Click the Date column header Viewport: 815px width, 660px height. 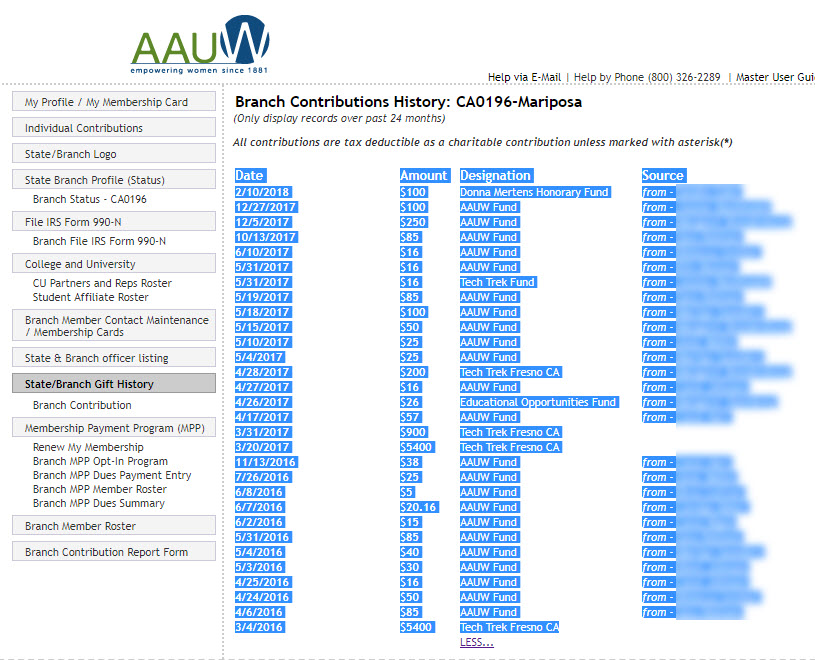coord(251,176)
